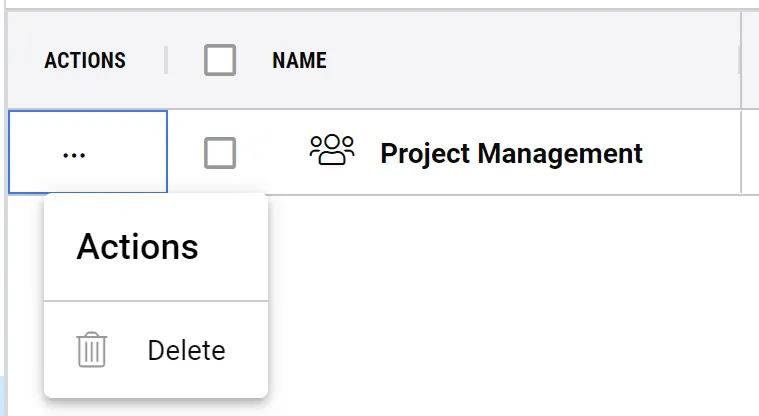Toggle the select-all checkbox in table header
This screenshot has height=416, width=759.
point(220,61)
